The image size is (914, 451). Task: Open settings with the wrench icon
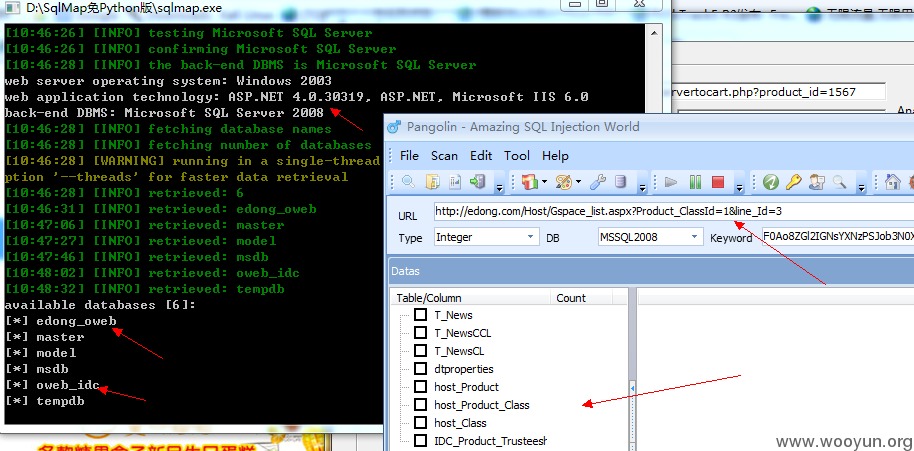[x=598, y=182]
